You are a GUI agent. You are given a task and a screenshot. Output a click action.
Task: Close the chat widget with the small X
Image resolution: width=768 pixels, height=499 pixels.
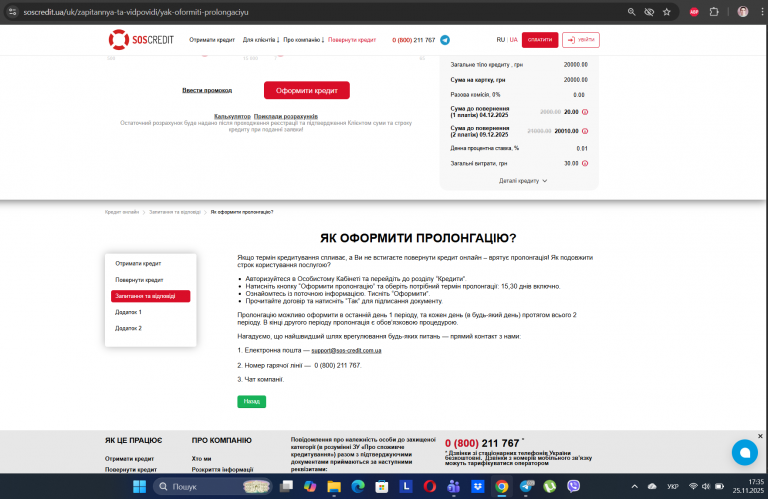click(760, 436)
